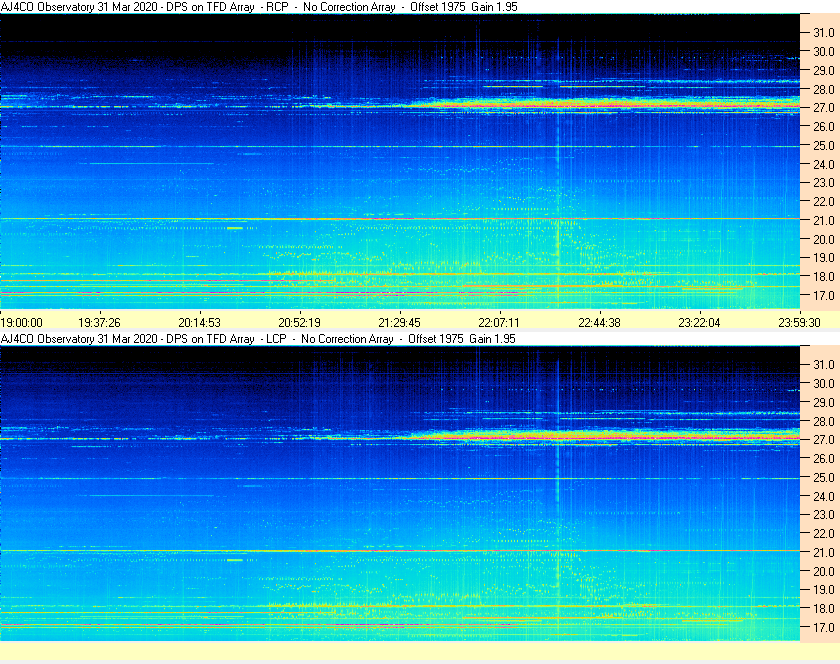This screenshot has width=840, height=664.
Task: Pick the 24.0 frequency label in LCP panel
Action: (824, 496)
